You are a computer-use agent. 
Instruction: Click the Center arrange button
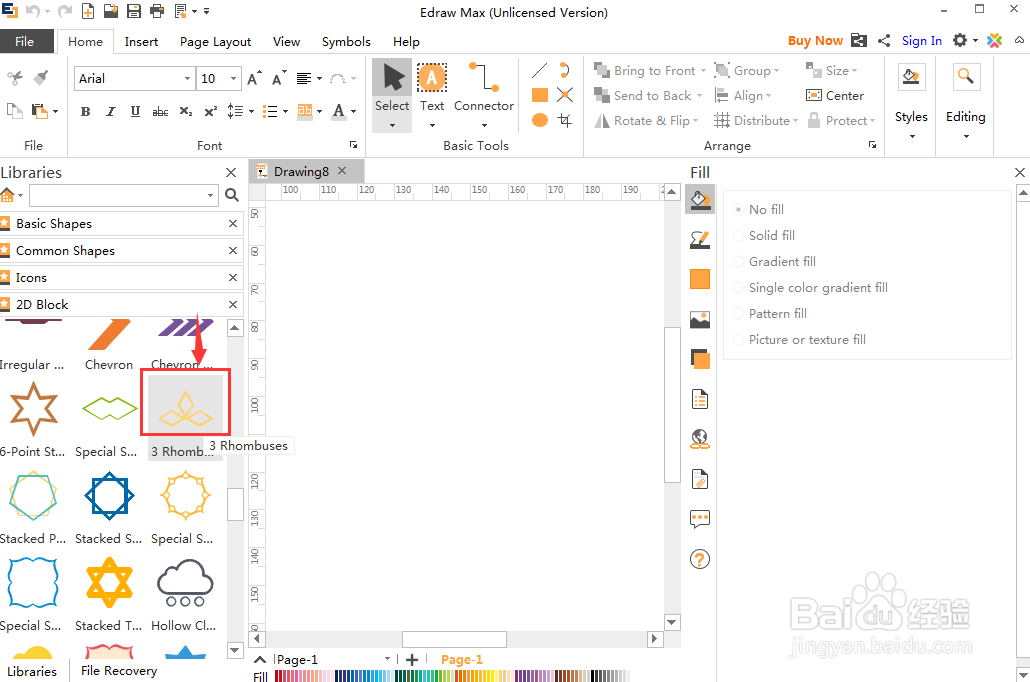click(835, 96)
